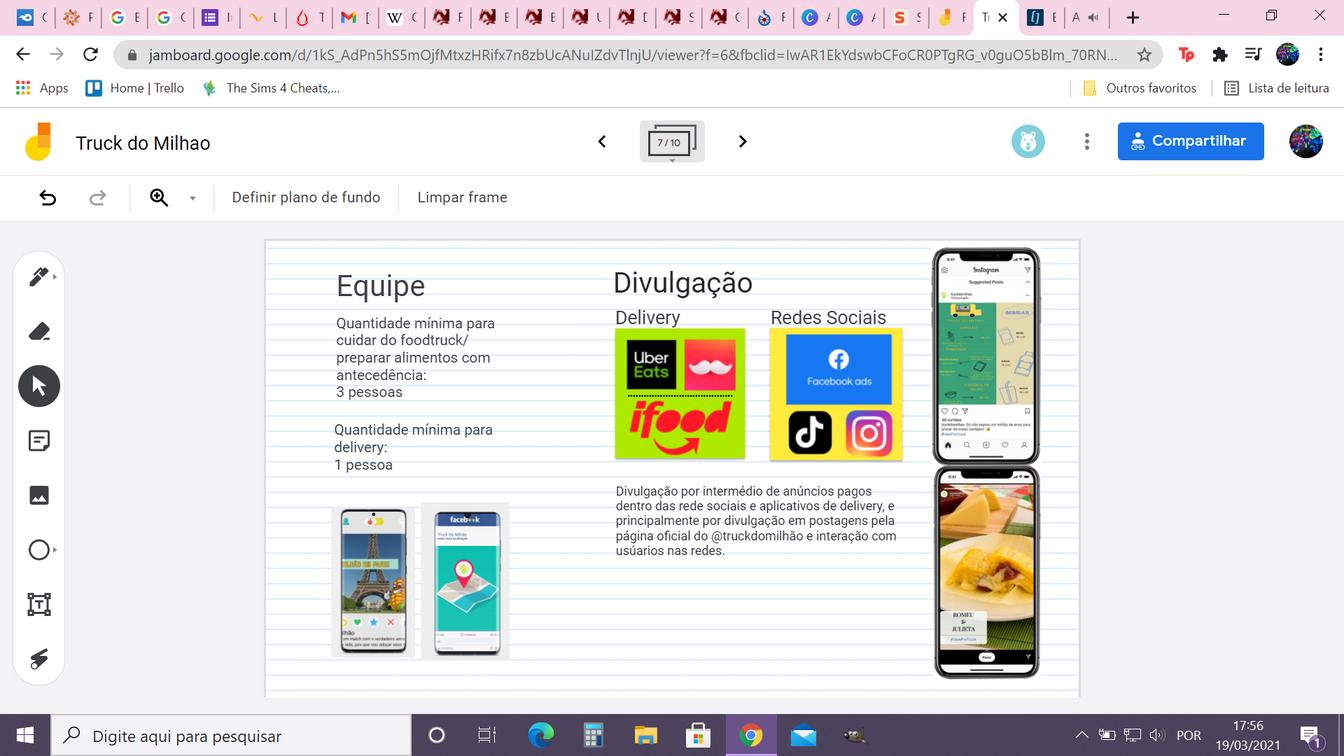This screenshot has height=756, width=1344.
Task: Click the address bar URL
Action: 632,55
